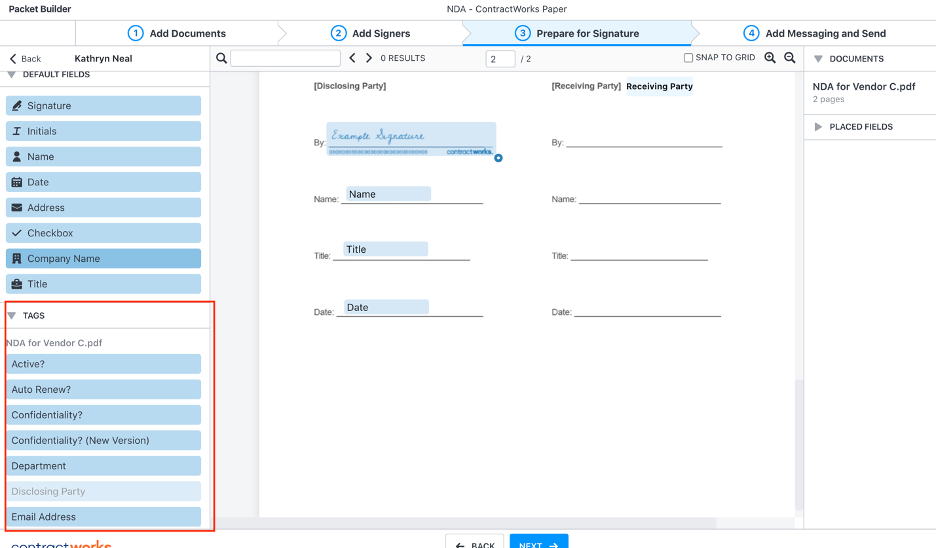Click step 1 circle icon

(136, 33)
